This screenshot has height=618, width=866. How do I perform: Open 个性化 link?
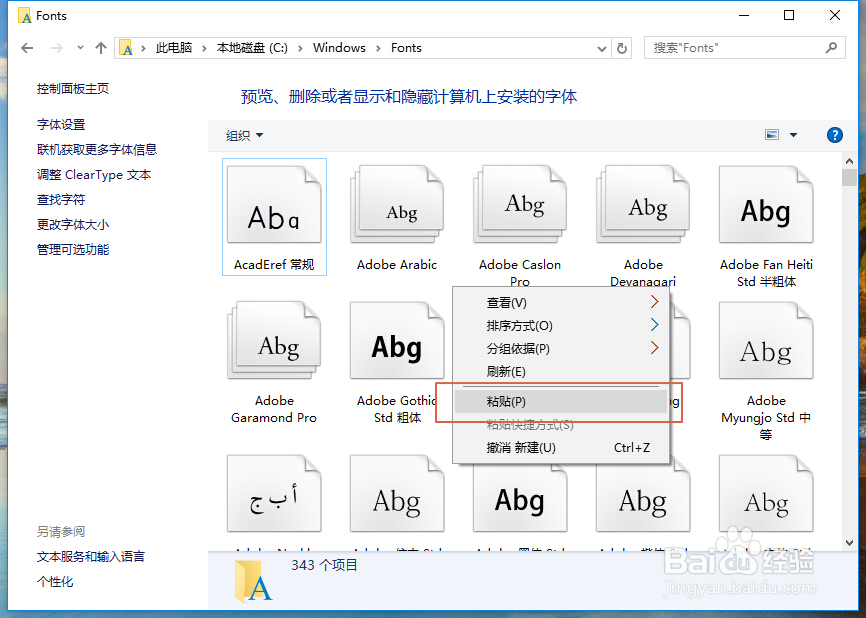coord(55,581)
